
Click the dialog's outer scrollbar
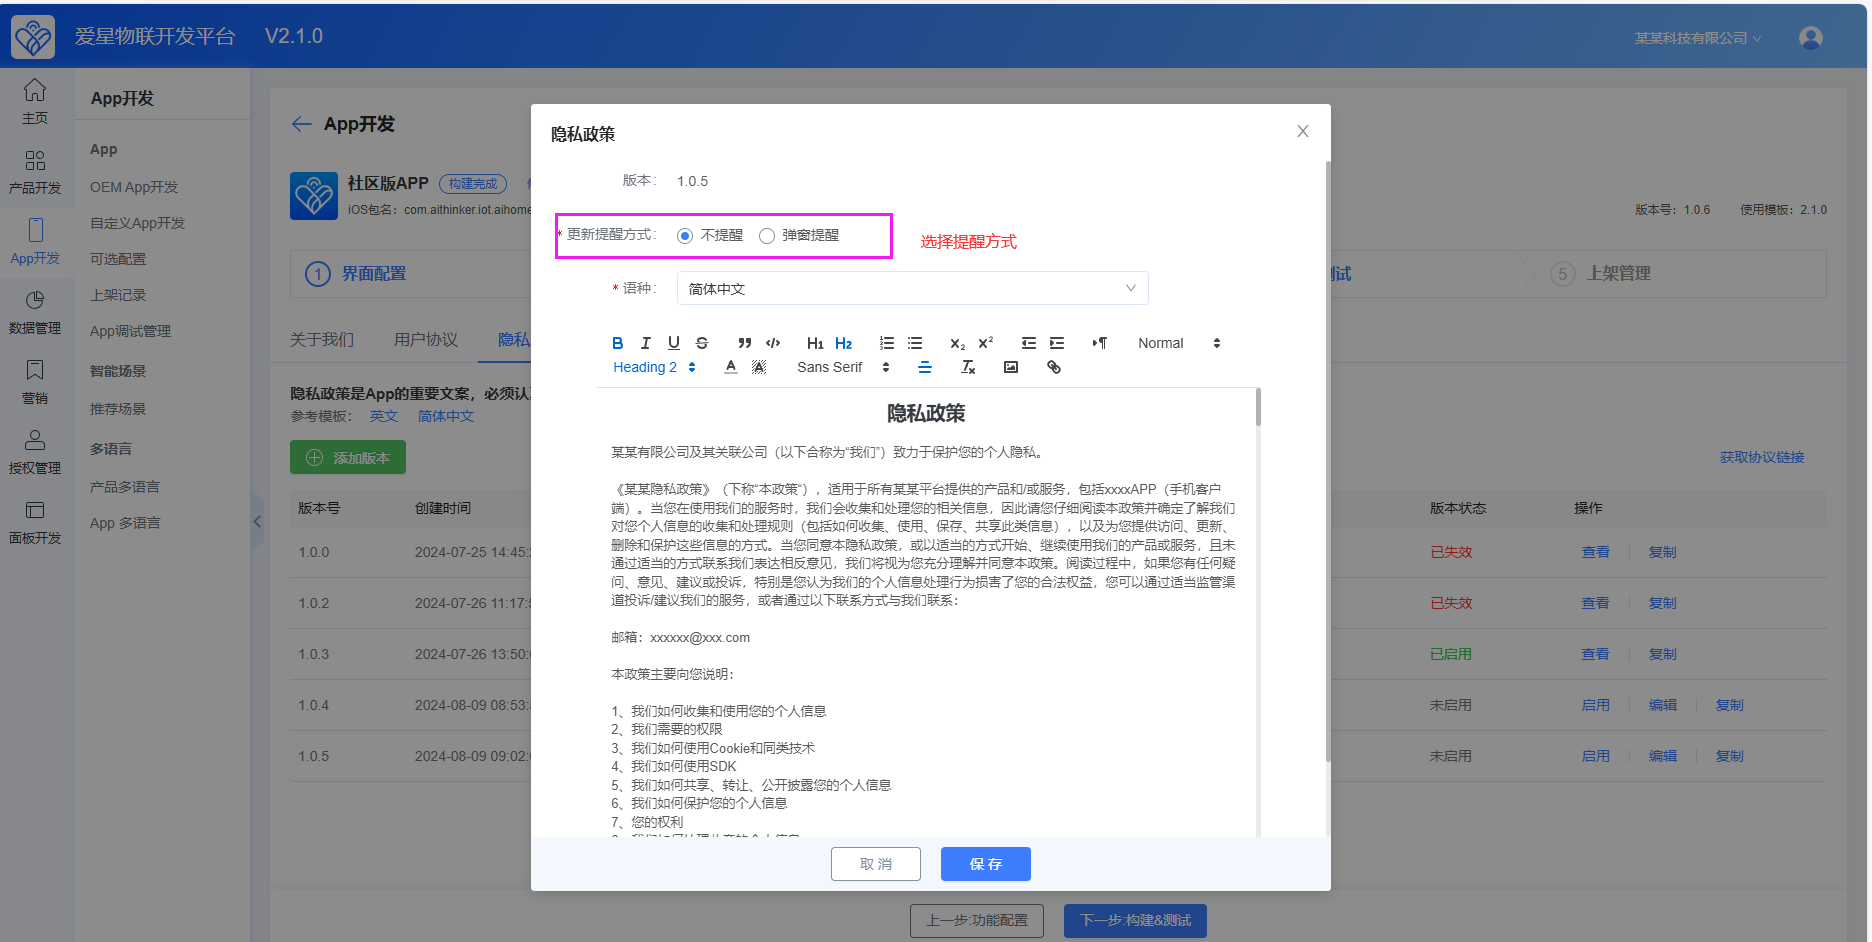[1327, 461]
